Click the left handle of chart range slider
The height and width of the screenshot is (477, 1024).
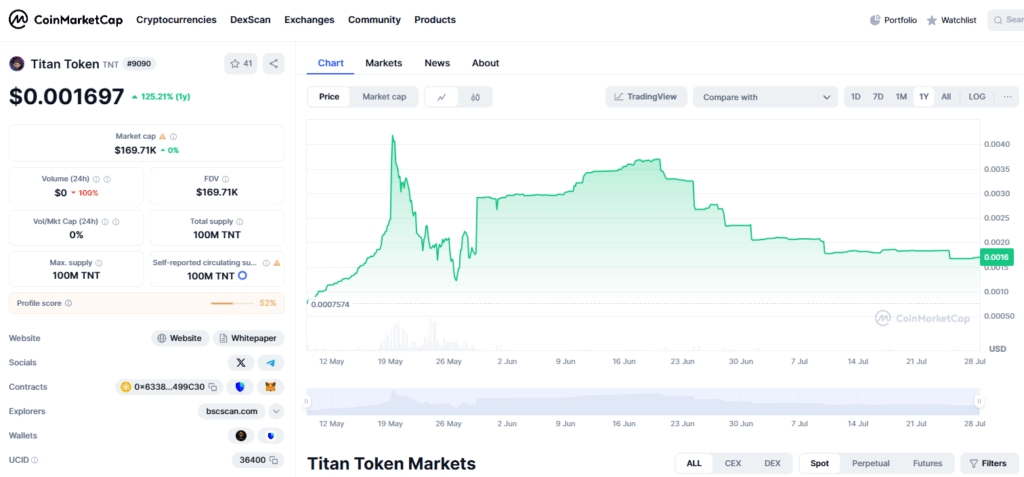pos(306,401)
